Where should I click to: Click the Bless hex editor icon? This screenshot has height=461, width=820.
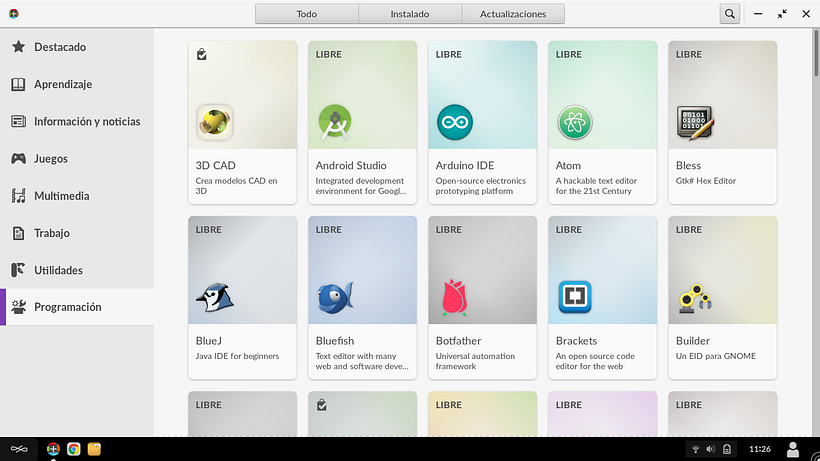coord(695,123)
